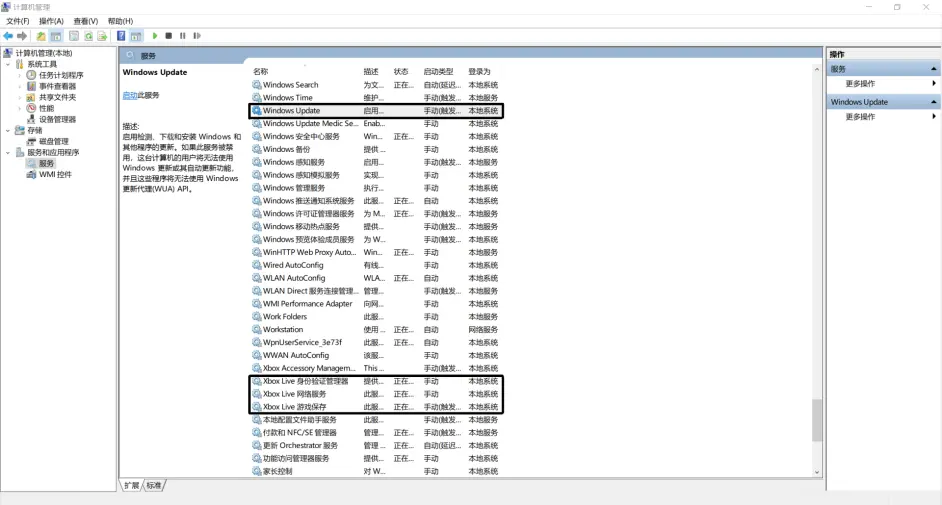Viewport: 942px width, 505px height.
Task: Click the Restart service icon
Action: (197, 36)
